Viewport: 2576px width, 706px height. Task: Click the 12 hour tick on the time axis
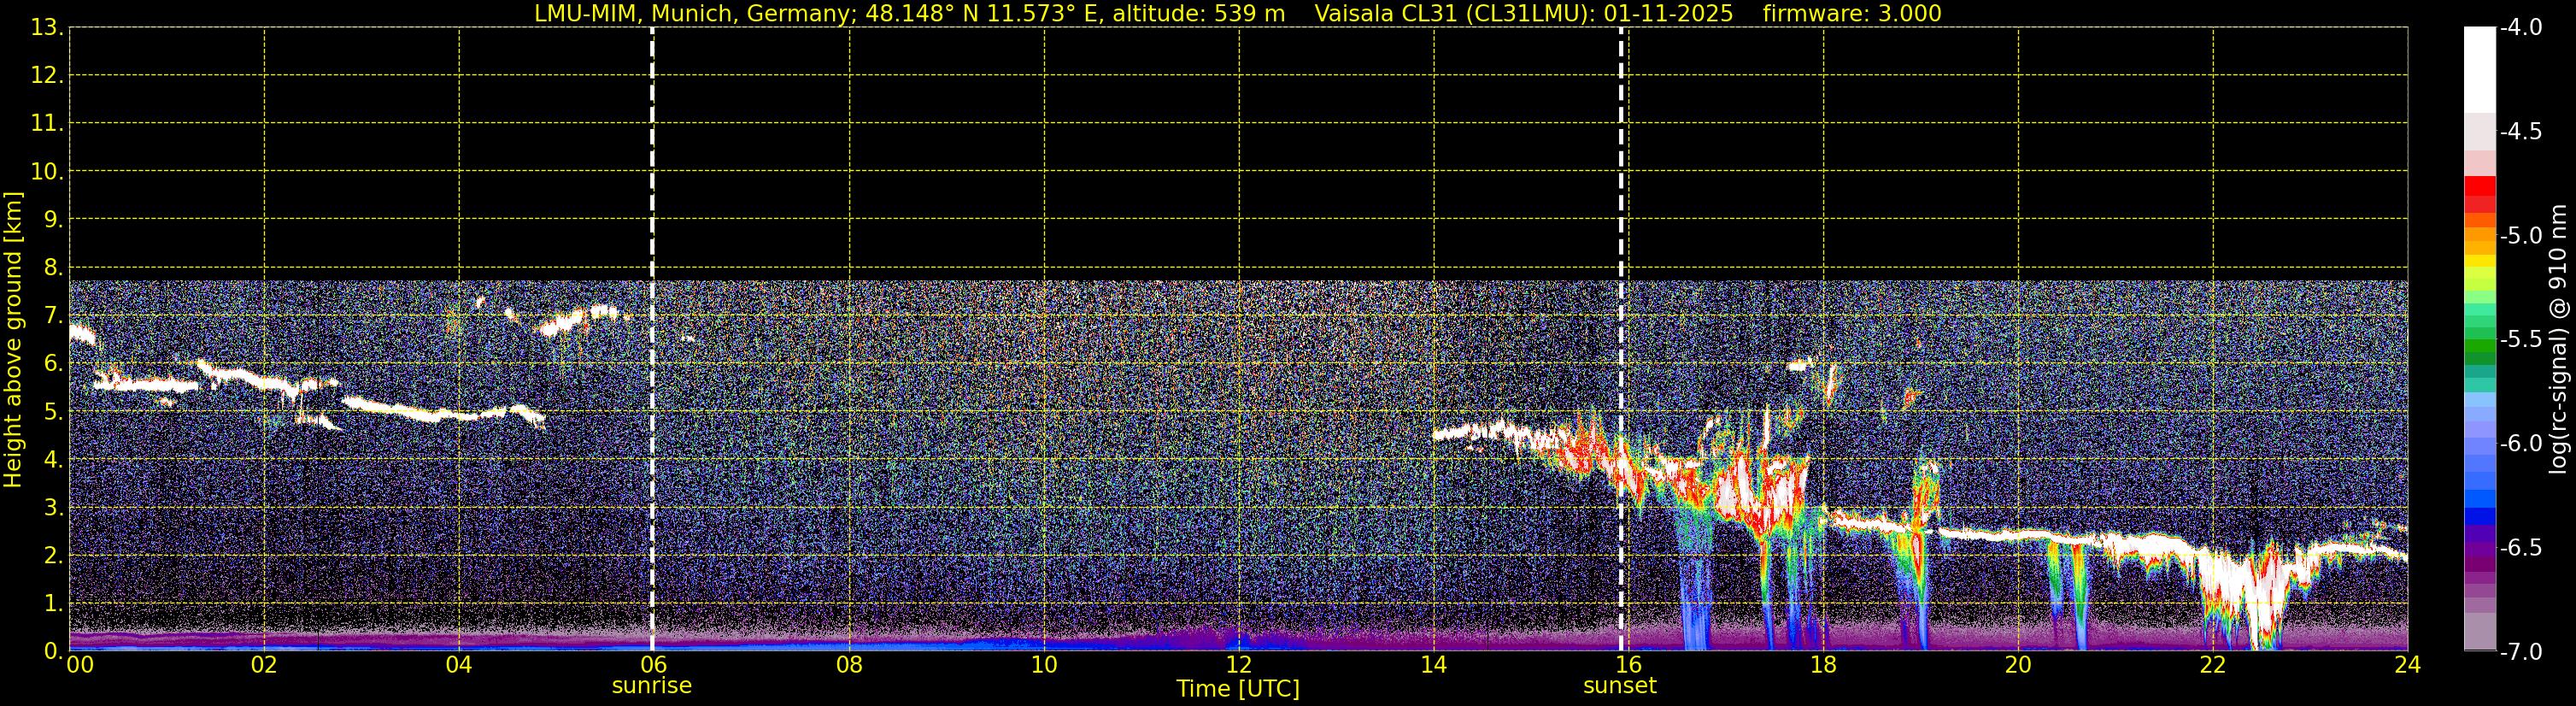click(x=1238, y=666)
